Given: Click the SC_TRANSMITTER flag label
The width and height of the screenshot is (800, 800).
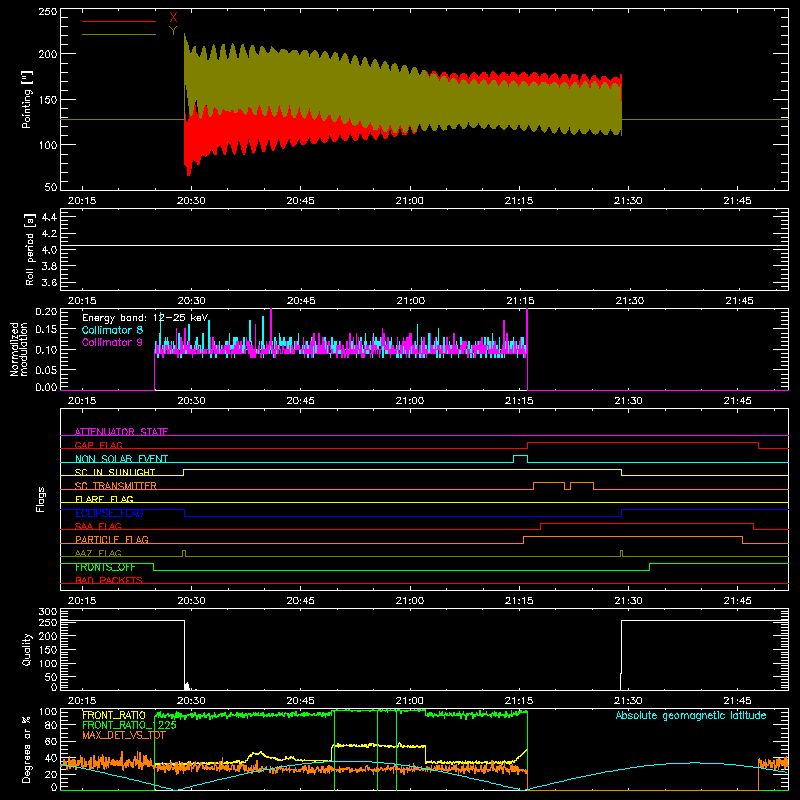Looking at the screenshot, I should click(x=116, y=486).
